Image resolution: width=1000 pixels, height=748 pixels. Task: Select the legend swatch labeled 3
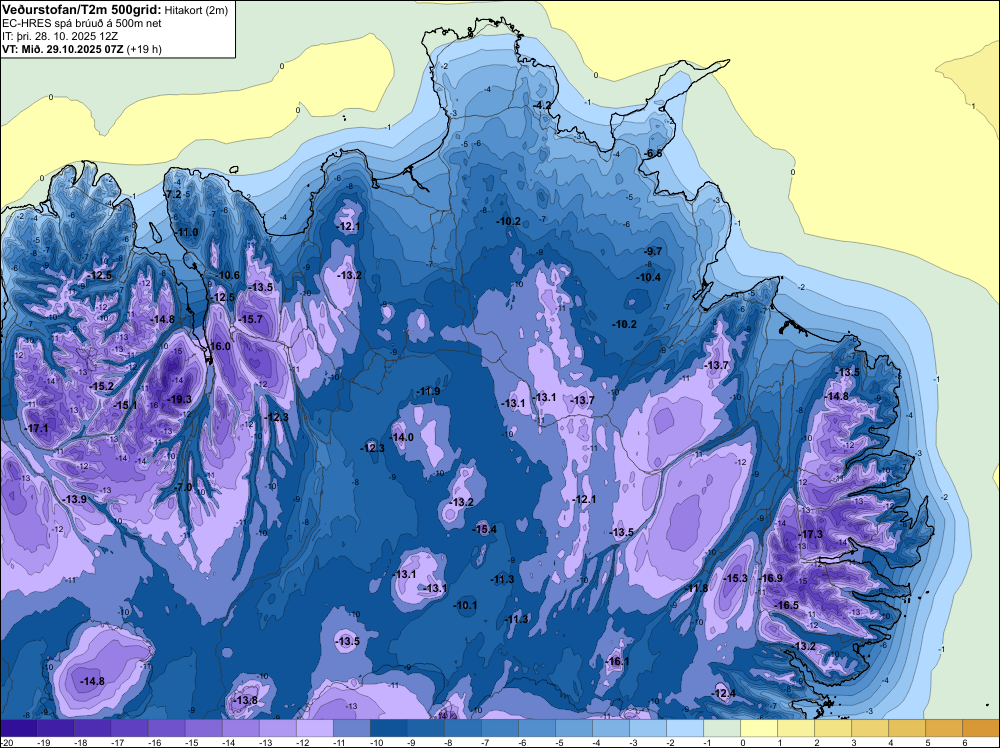pos(870,727)
